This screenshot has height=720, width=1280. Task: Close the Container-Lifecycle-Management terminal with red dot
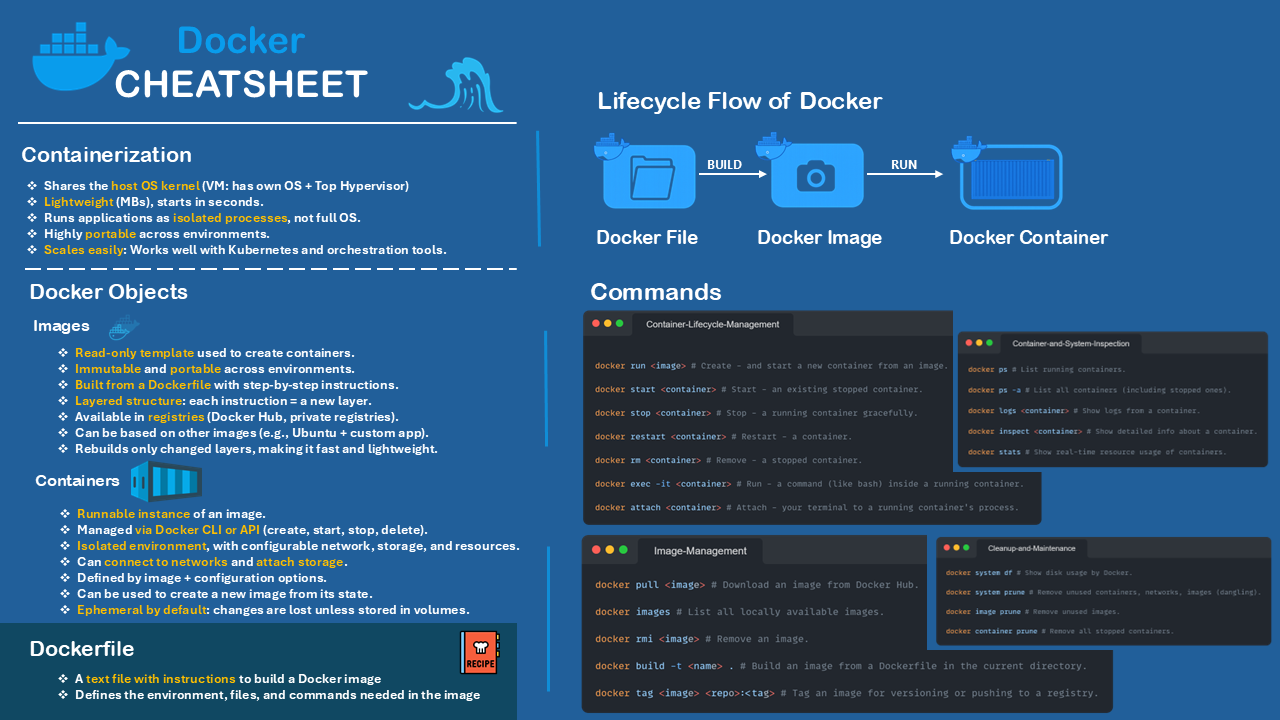point(596,324)
